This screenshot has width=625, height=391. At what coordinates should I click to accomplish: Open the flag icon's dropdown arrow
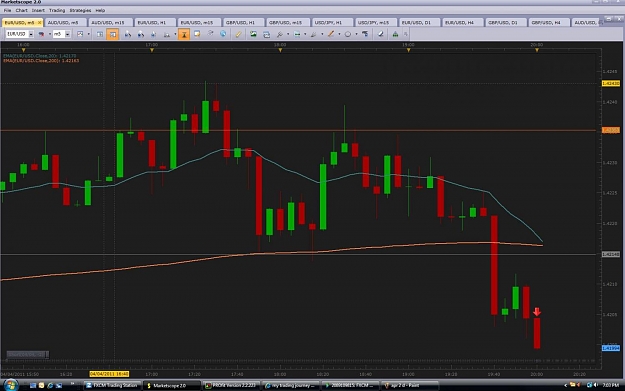(50, 34)
